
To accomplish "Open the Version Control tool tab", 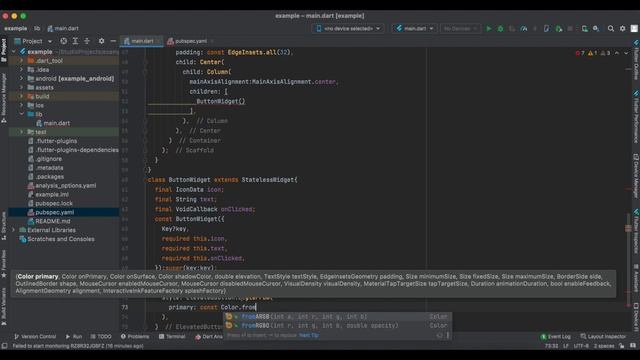I will point(35,337).
